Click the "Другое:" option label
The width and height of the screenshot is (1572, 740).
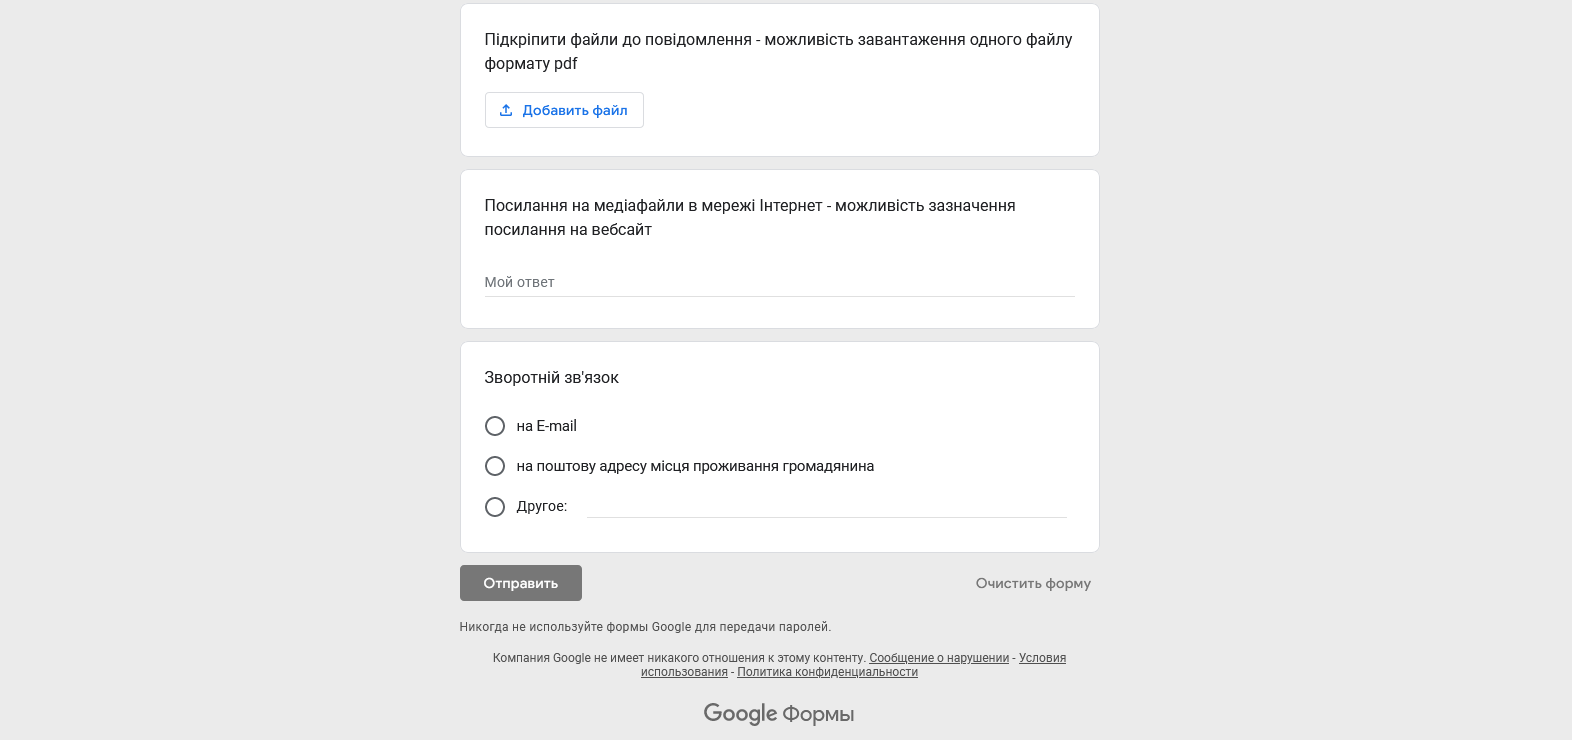point(541,507)
